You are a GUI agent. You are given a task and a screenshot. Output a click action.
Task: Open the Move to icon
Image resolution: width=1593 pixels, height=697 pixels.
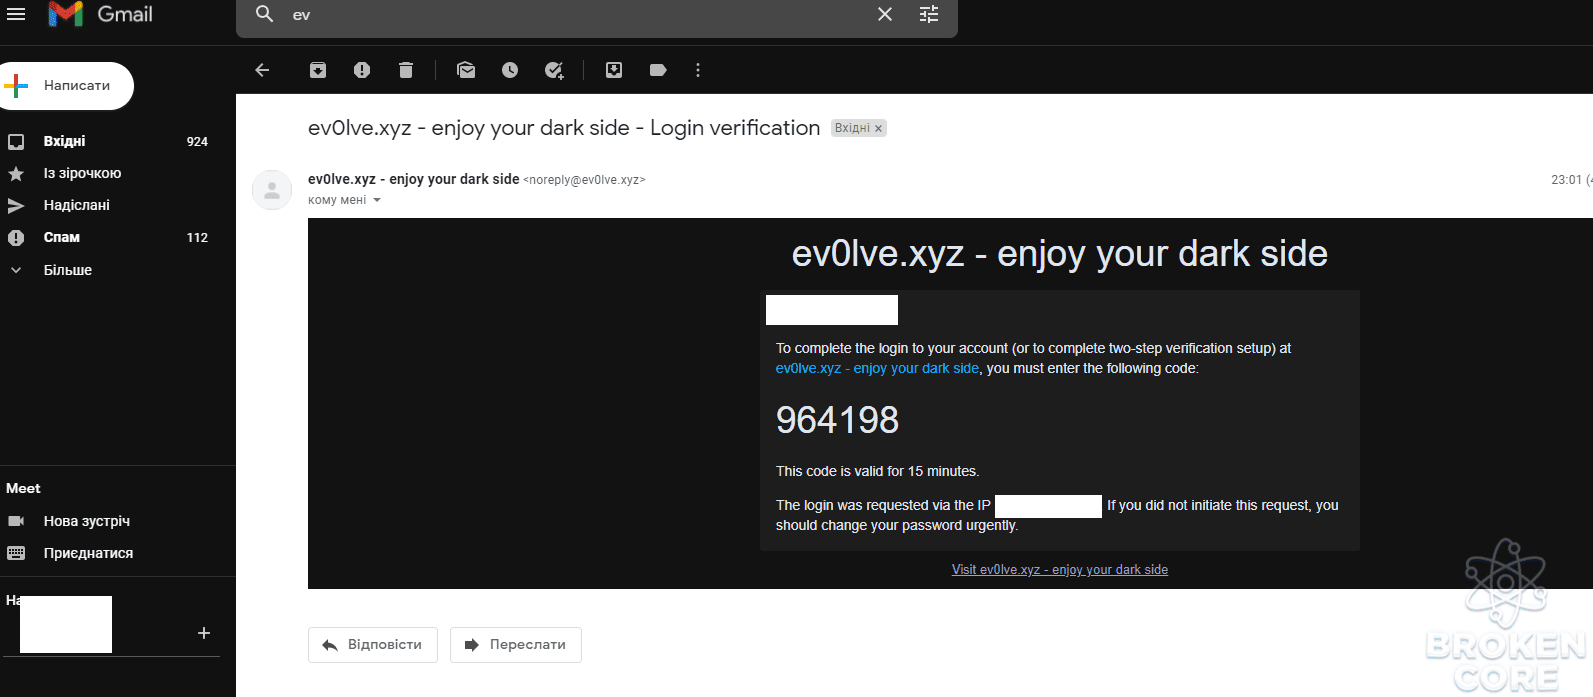(x=614, y=70)
